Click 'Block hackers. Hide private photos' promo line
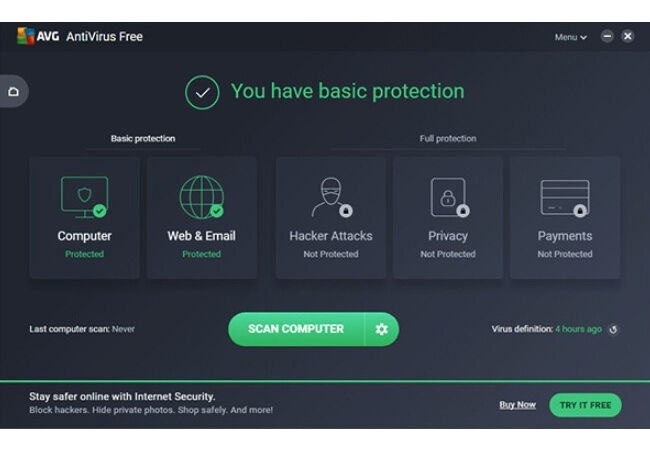This screenshot has height=450, width=650. point(151,410)
